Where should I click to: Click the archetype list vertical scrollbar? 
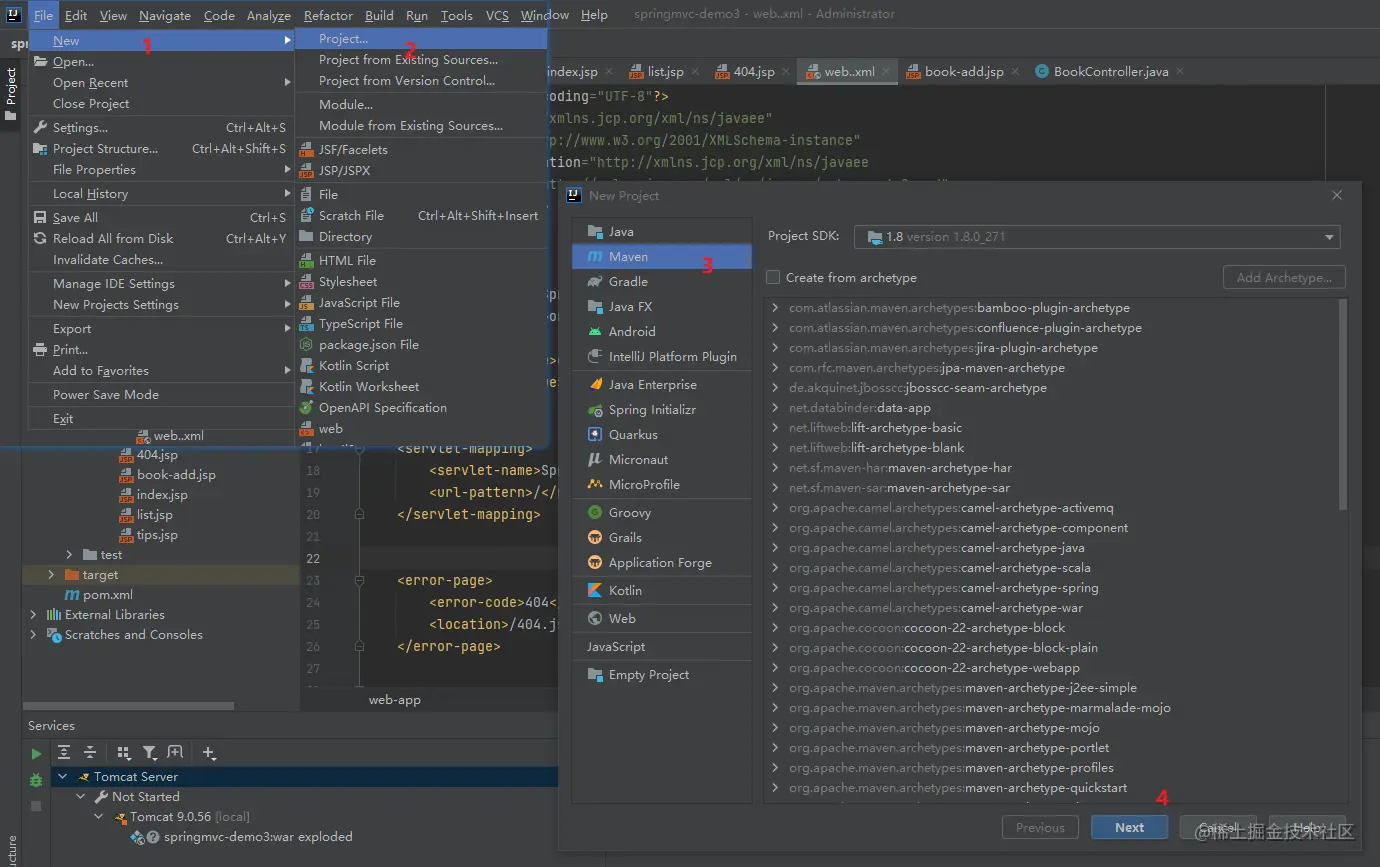[1343, 405]
